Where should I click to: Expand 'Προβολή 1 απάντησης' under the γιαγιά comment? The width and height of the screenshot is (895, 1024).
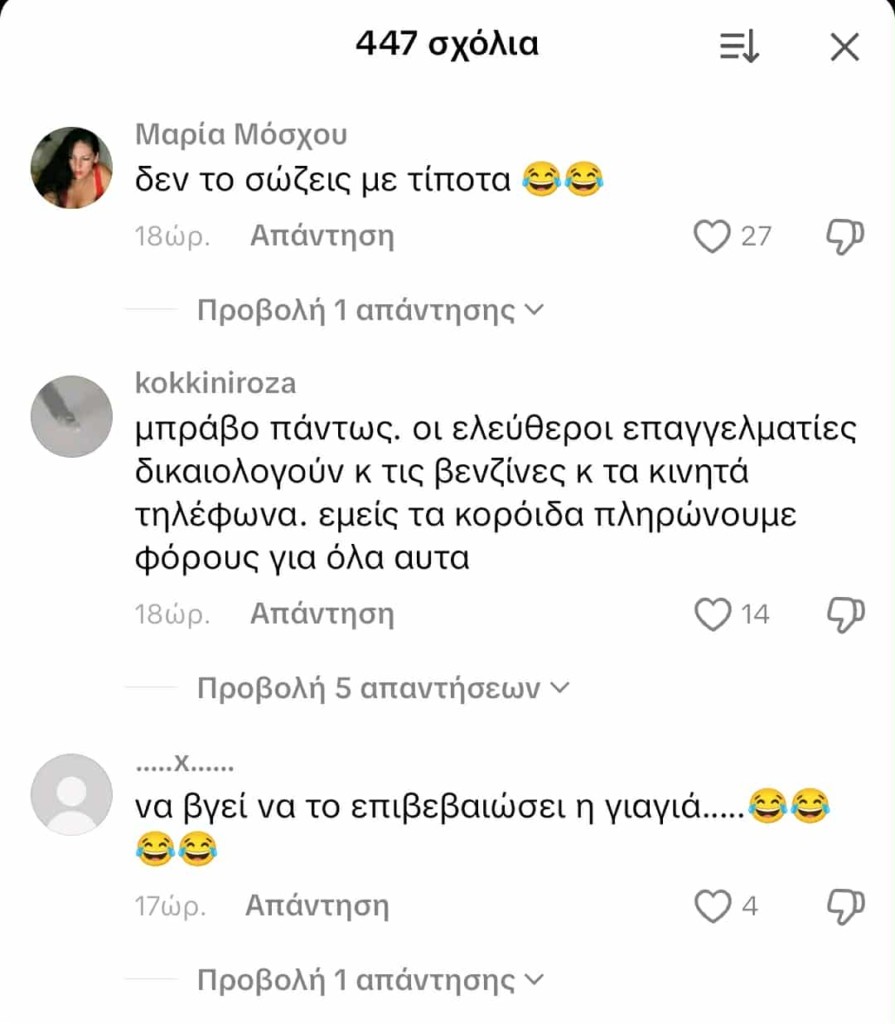point(370,980)
